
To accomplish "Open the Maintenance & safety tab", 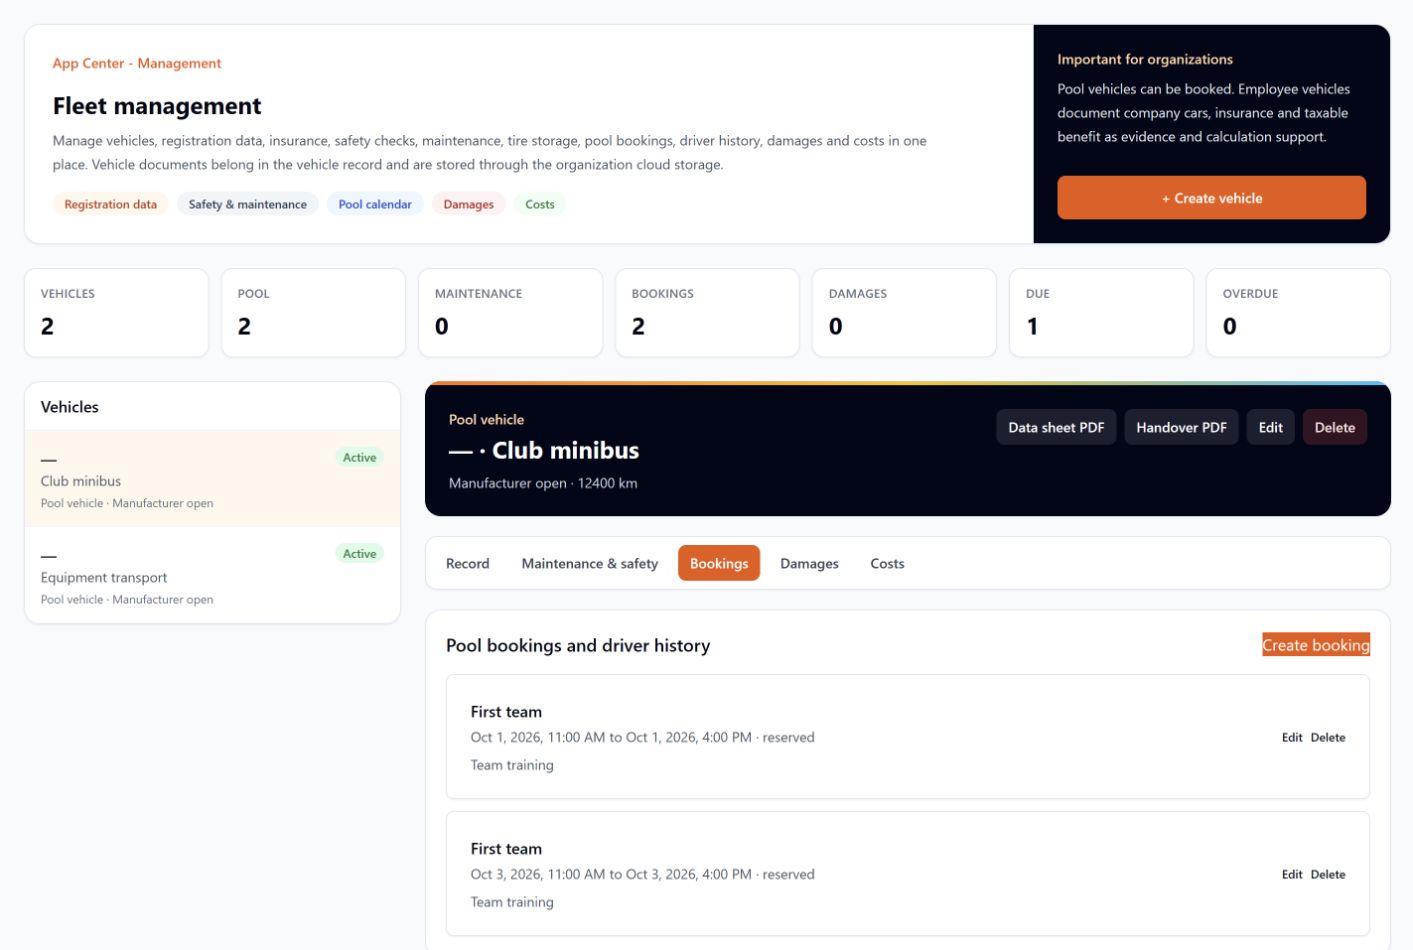I will pos(589,563).
